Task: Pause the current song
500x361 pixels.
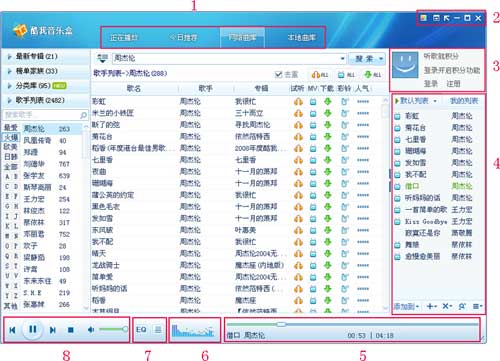Action: 33,329
